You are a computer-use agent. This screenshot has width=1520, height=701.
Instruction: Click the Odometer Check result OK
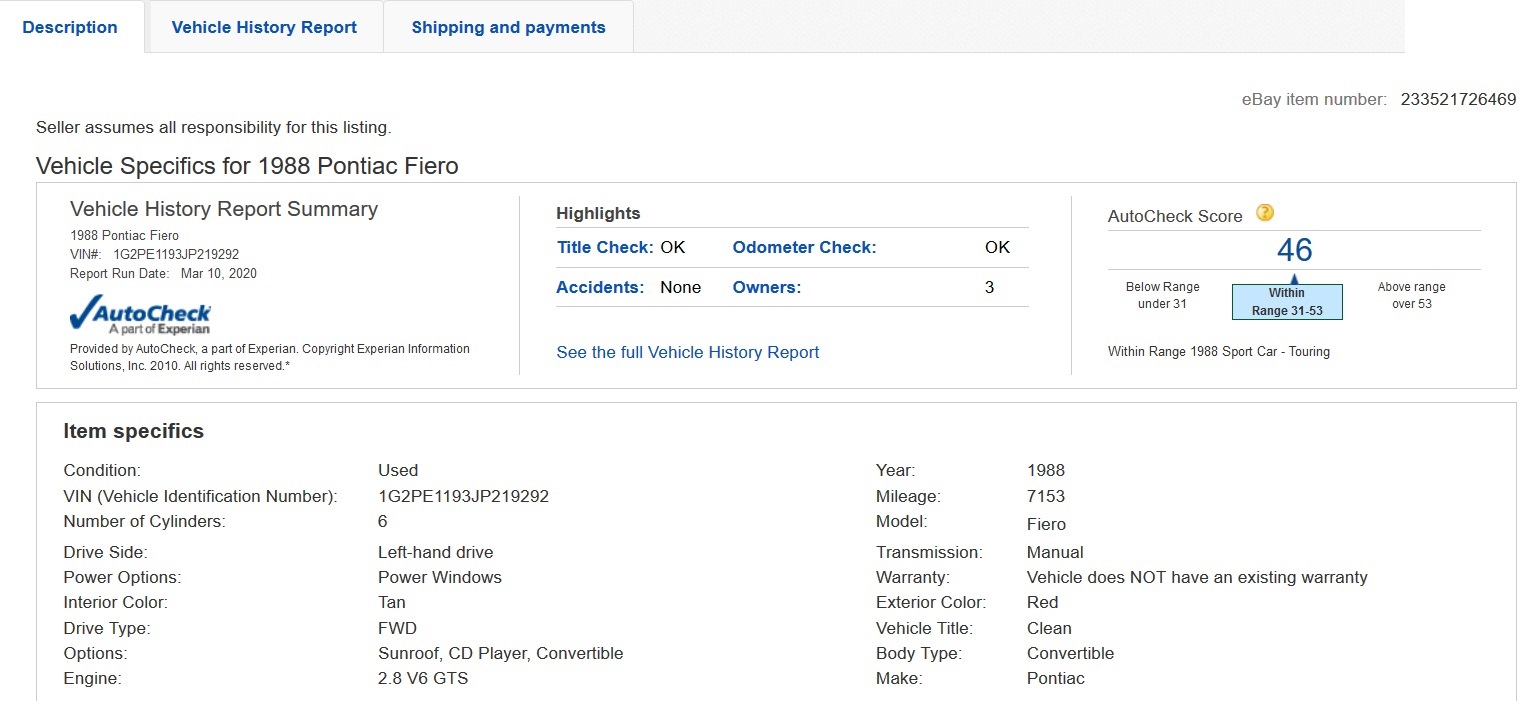tap(997, 247)
